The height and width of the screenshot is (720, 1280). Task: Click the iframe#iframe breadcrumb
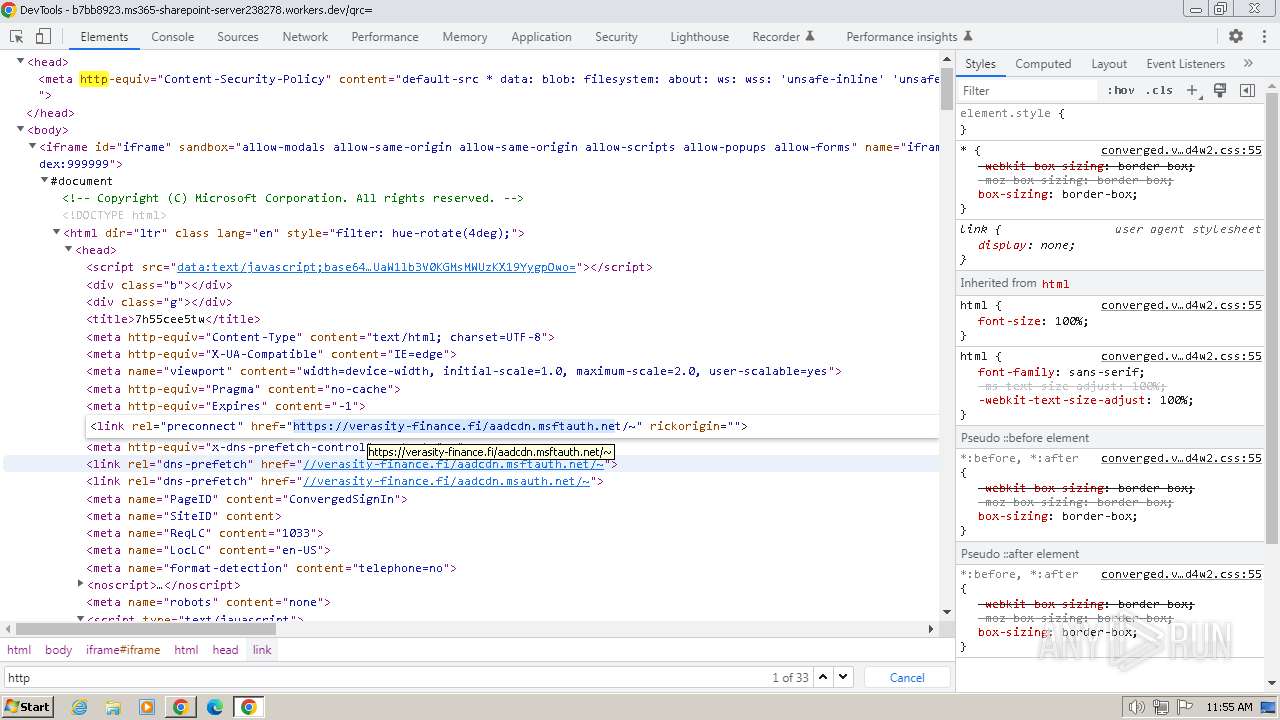[x=123, y=649]
